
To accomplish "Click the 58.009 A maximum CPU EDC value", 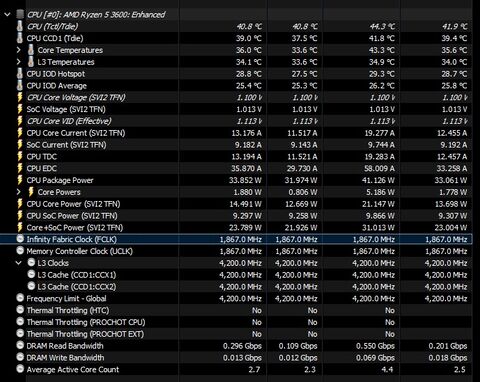I will (x=379, y=168).
